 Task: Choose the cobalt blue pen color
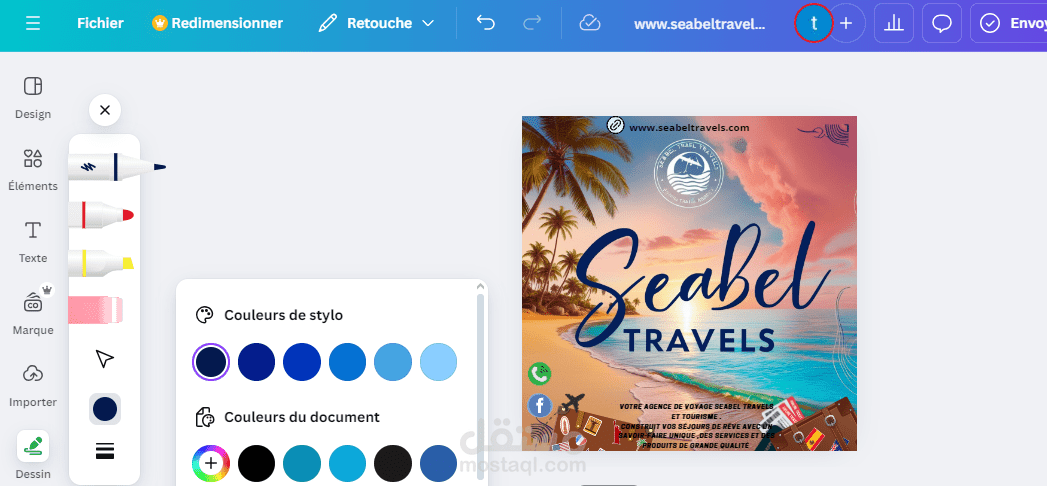click(302, 362)
